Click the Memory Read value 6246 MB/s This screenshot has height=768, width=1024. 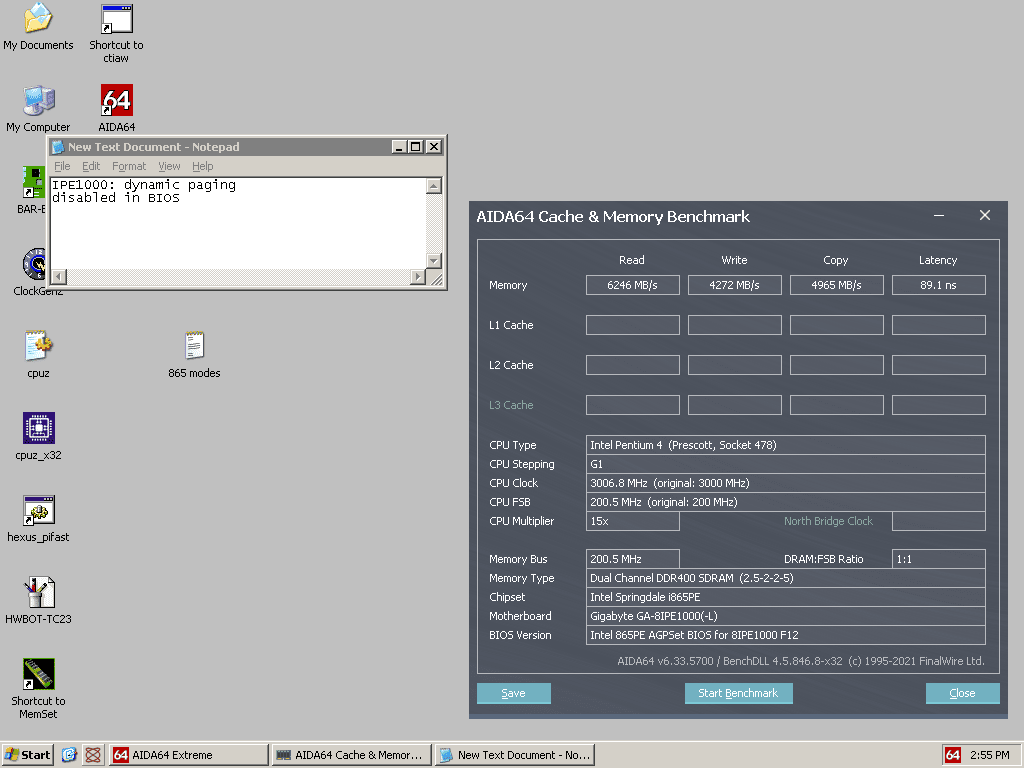pyautogui.click(x=633, y=285)
